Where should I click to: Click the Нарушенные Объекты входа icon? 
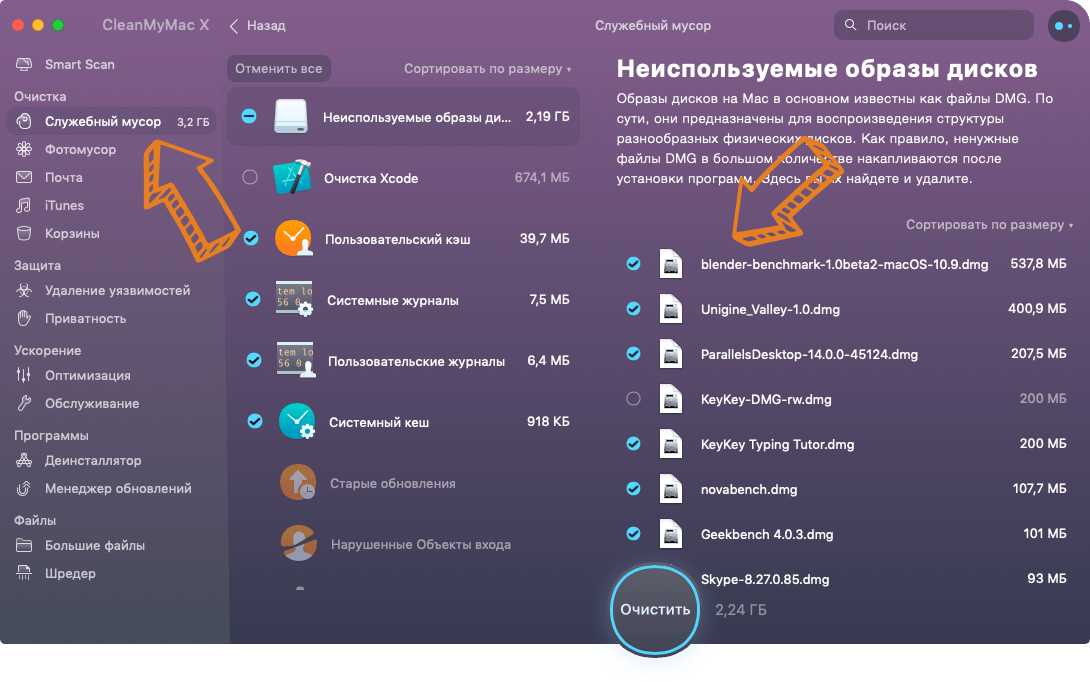click(x=299, y=544)
